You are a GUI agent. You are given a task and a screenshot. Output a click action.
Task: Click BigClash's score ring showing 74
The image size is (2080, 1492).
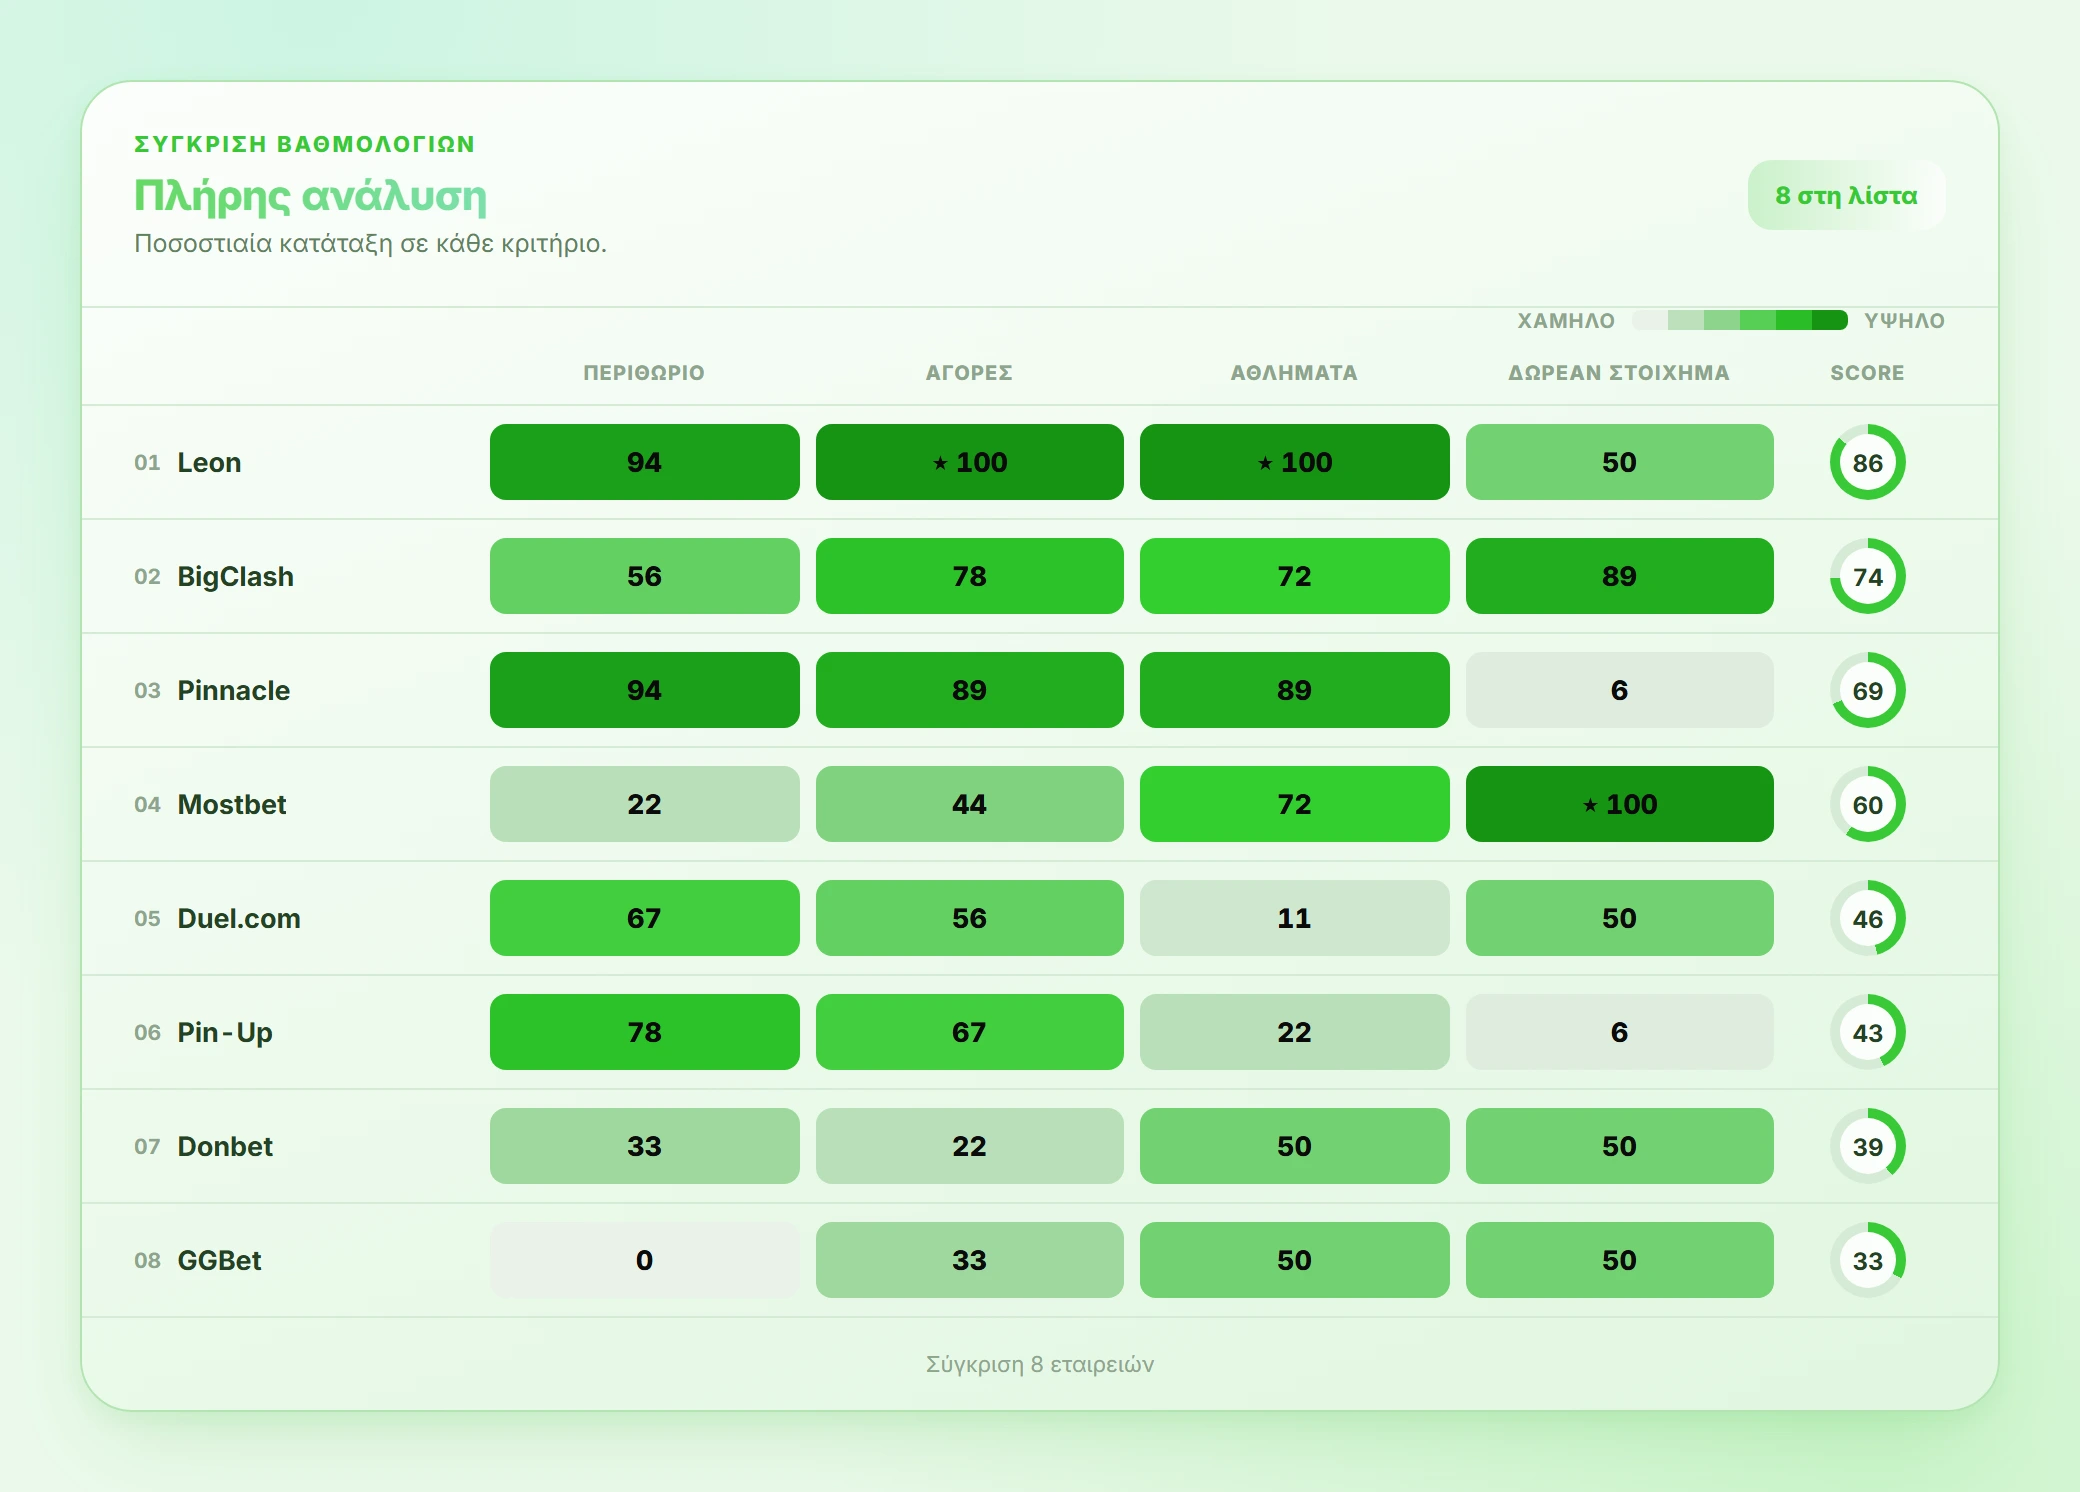pyautogui.click(x=1867, y=576)
